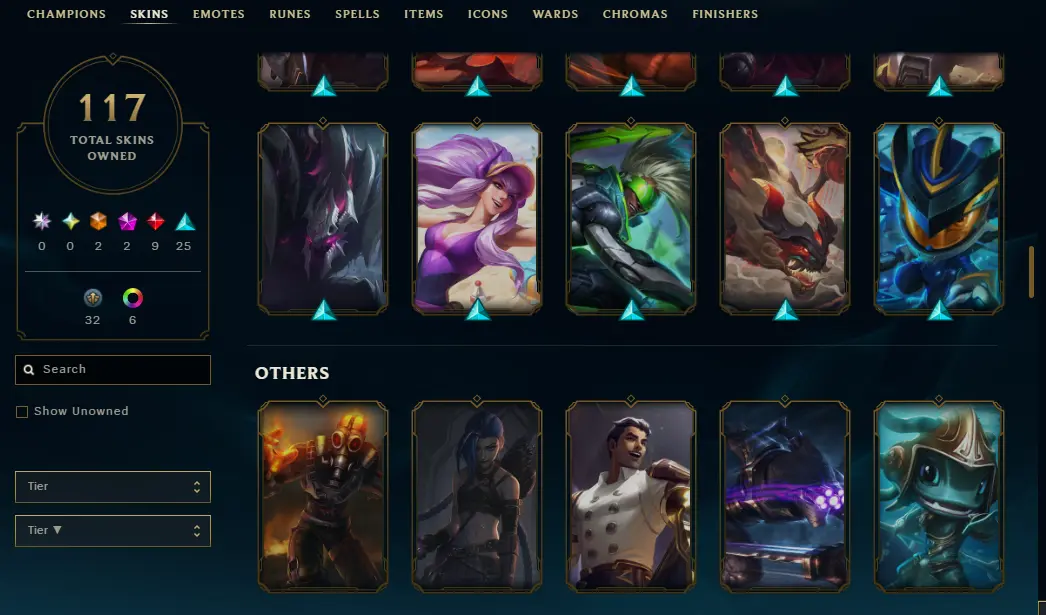Switch to the Champions tab
The width and height of the screenshot is (1046, 615).
[66, 14]
